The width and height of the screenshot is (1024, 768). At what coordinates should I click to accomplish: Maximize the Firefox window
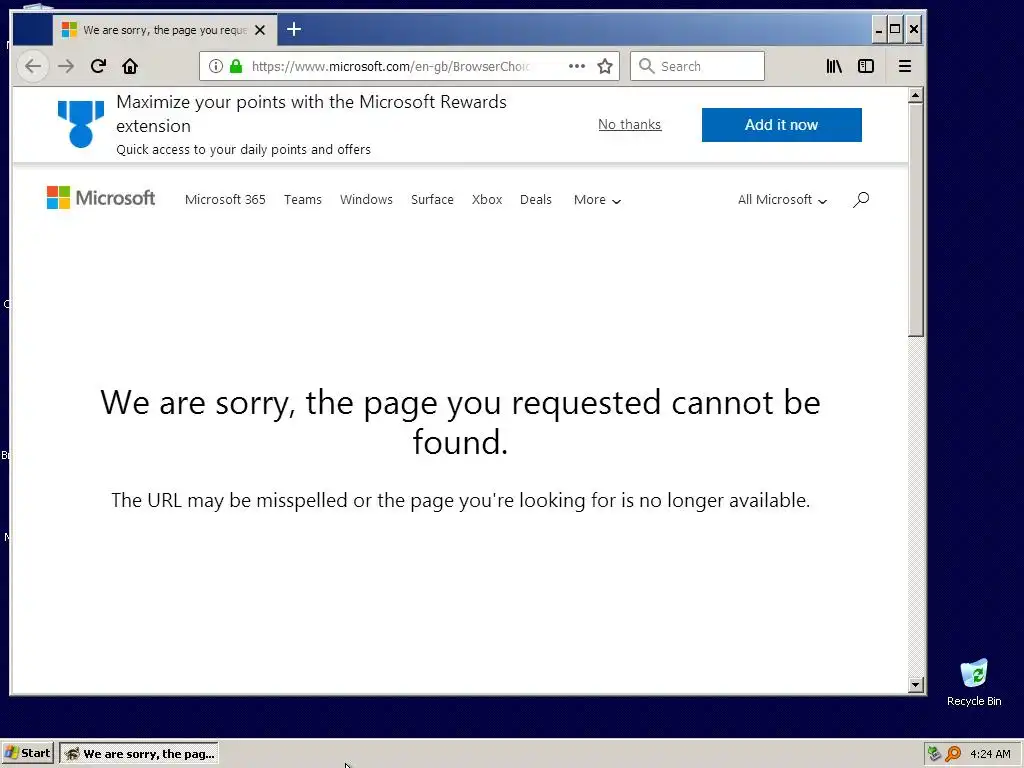(x=895, y=29)
